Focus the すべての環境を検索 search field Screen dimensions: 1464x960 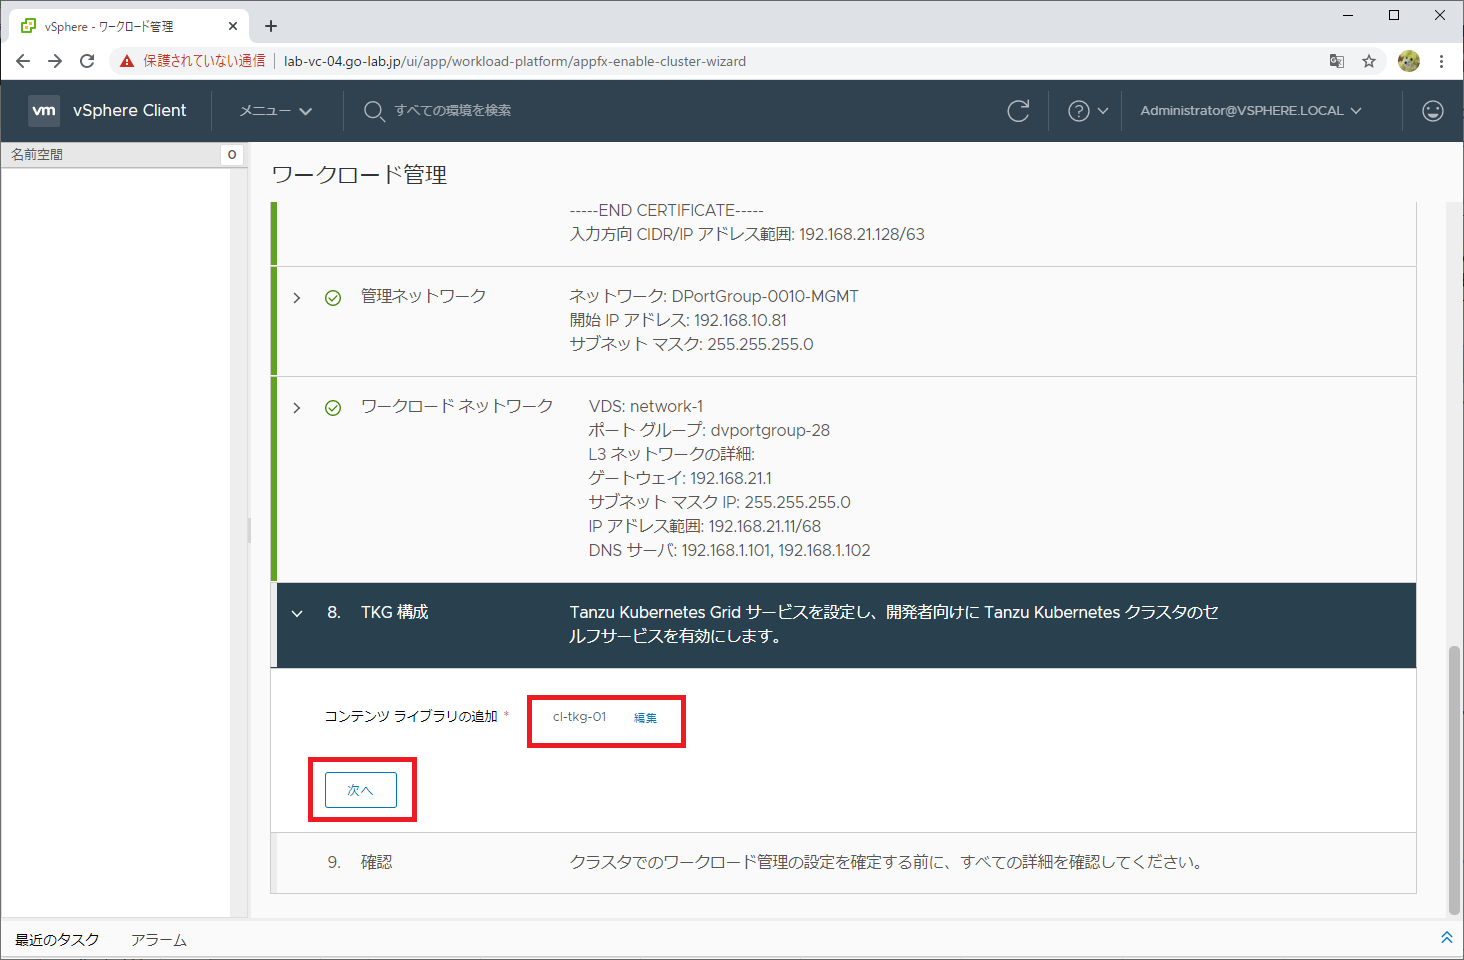pyautogui.click(x=452, y=111)
